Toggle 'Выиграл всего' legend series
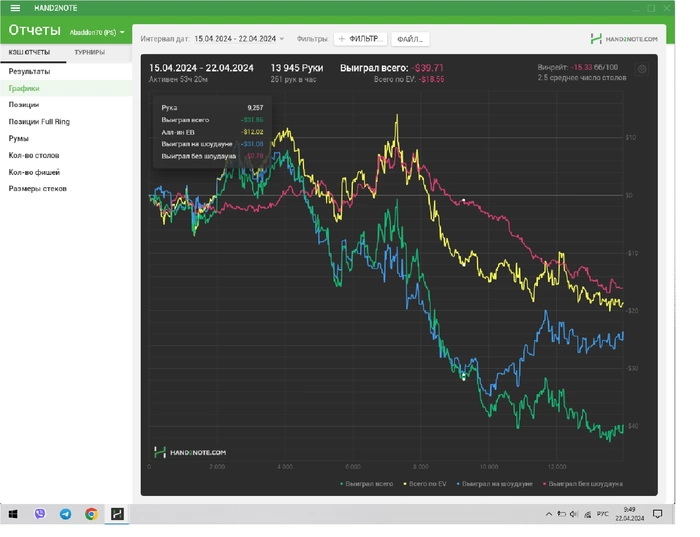The height and width of the screenshot is (537, 700). 367,483
